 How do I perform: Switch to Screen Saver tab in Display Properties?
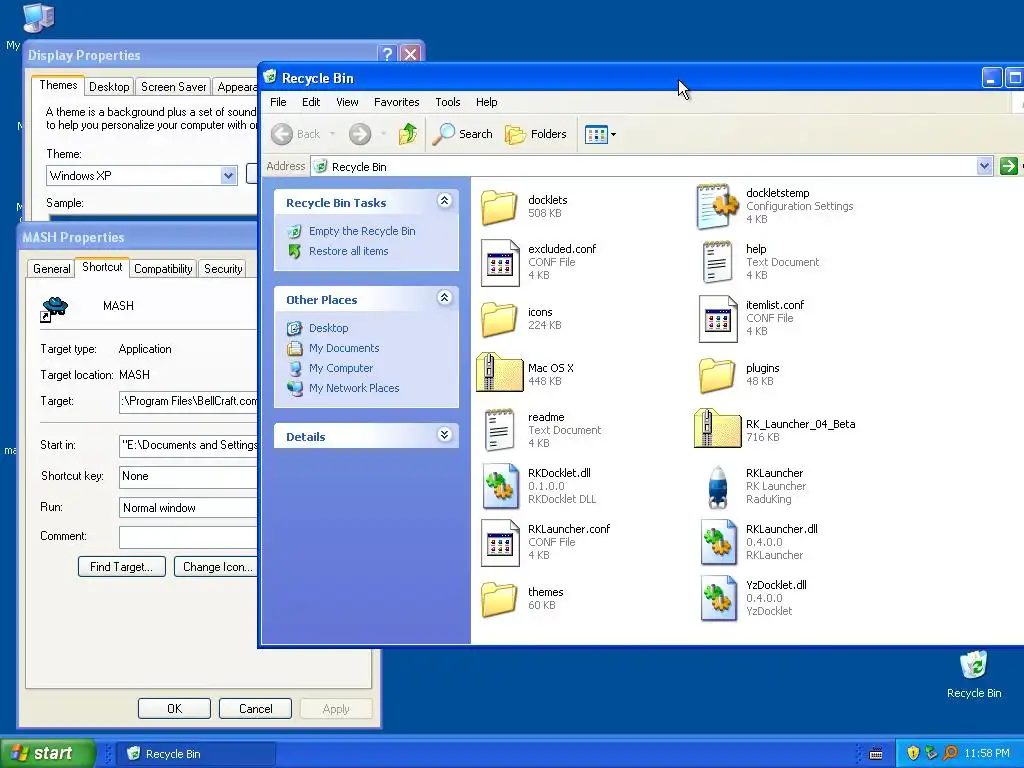pyautogui.click(x=173, y=87)
